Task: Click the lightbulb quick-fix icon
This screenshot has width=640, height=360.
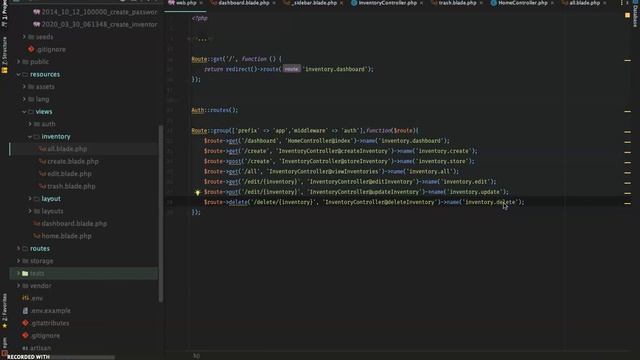Action: (x=198, y=192)
